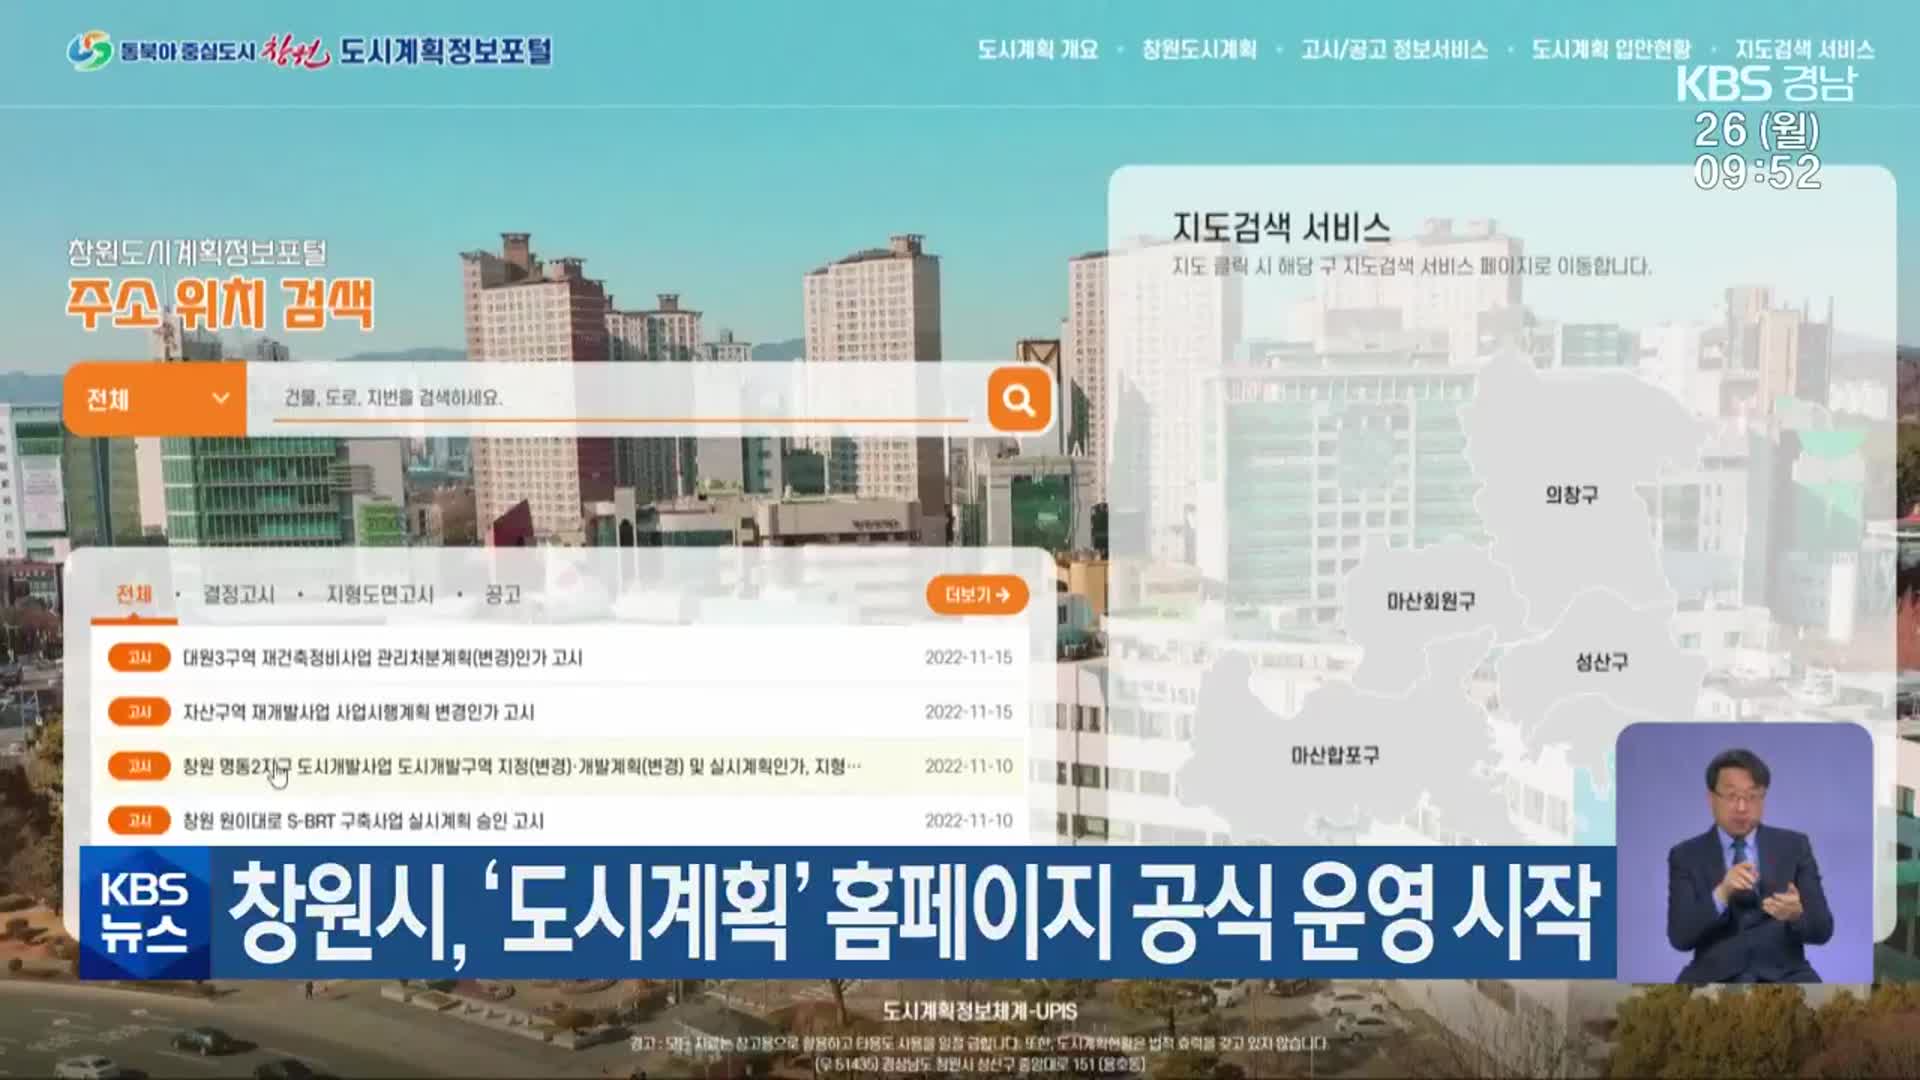The image size is (1920, 1080).
Task: Click 고시 badge on 자산구역 row
Action: pos(139,712)
